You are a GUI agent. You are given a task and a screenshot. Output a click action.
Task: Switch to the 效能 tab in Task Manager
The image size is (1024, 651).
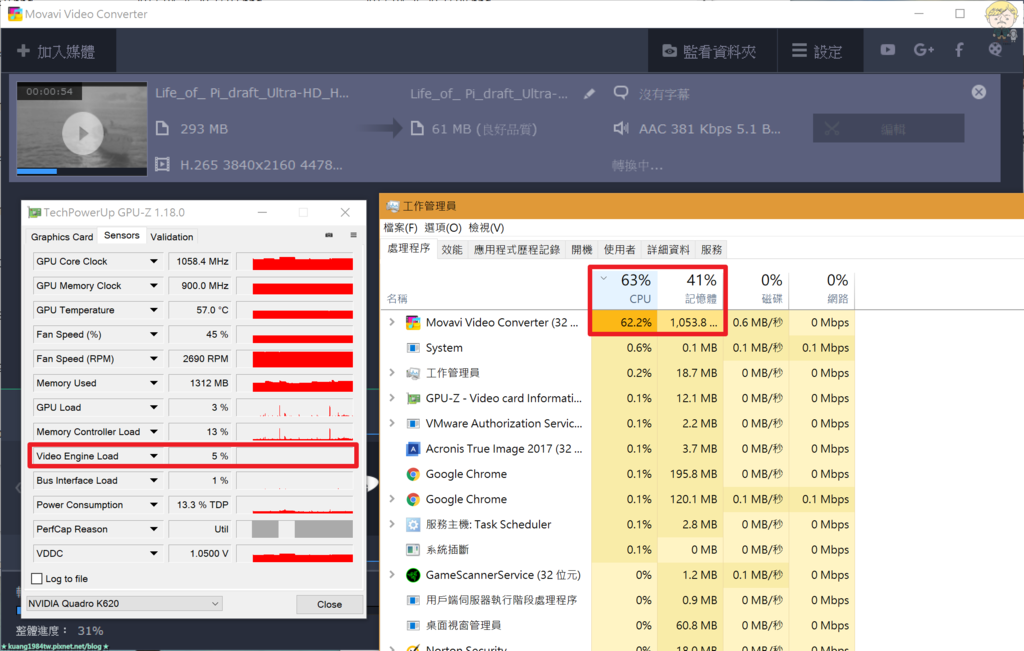451,249
